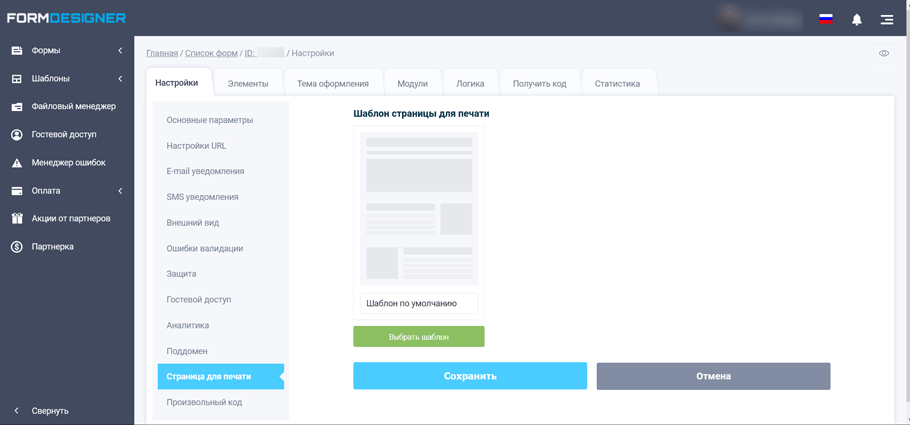Image resolution: width=910 pixels, height=425 pixels.
Task: Open the hamburger menu in header
Action: click(887, 19)
